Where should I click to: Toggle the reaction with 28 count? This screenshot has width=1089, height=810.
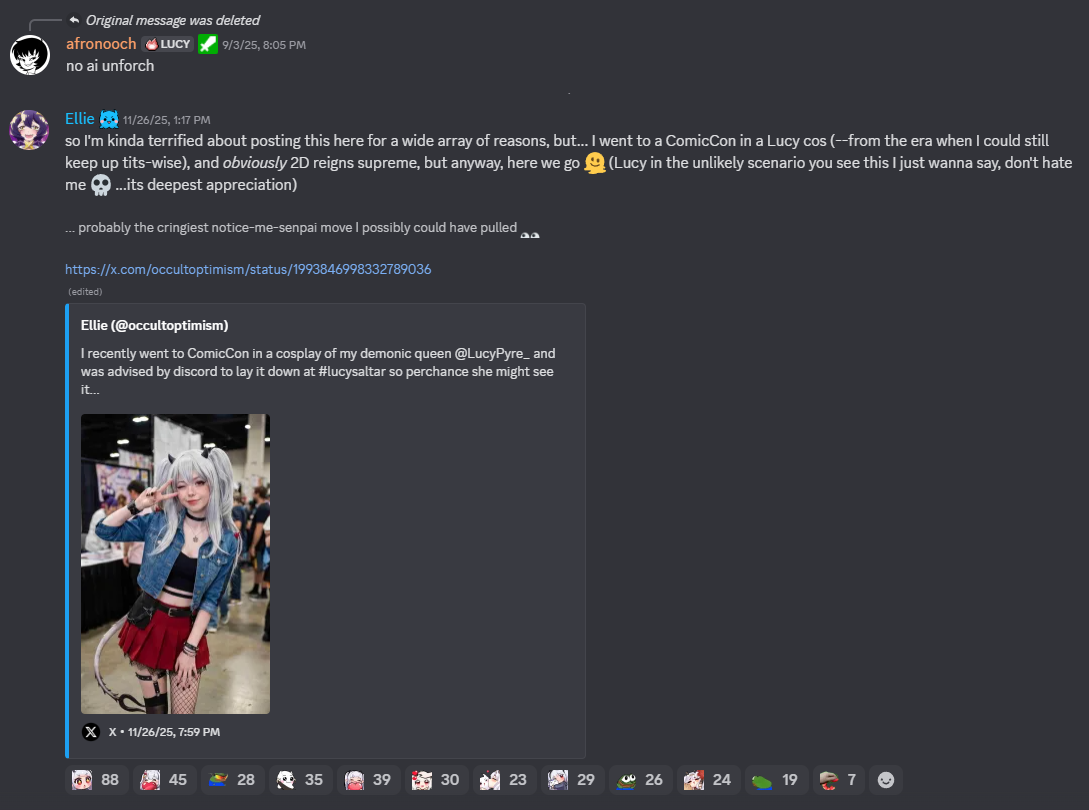click(231, 779)
